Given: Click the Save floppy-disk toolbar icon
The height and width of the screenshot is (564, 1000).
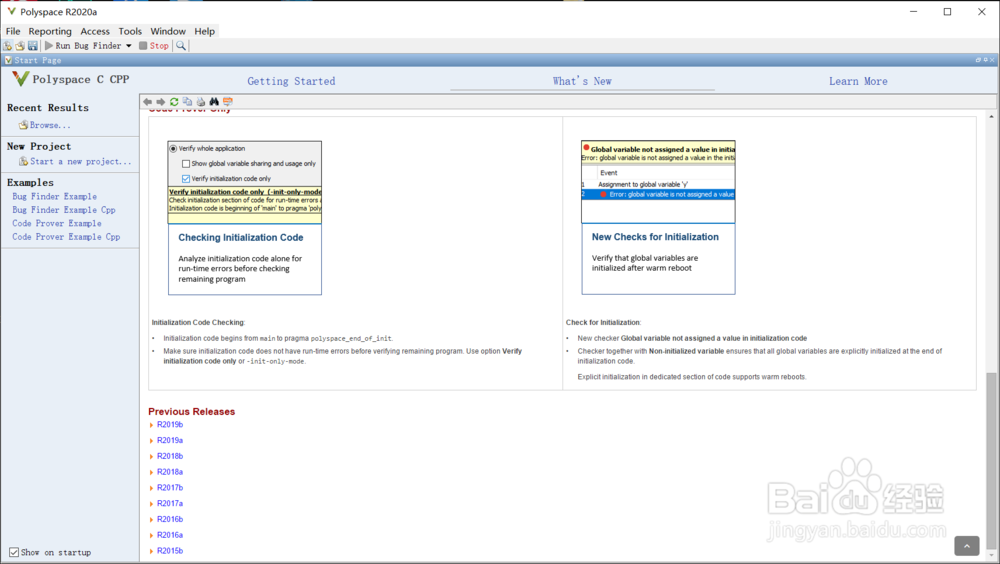Looking at the screenshot, I should 33,46.
